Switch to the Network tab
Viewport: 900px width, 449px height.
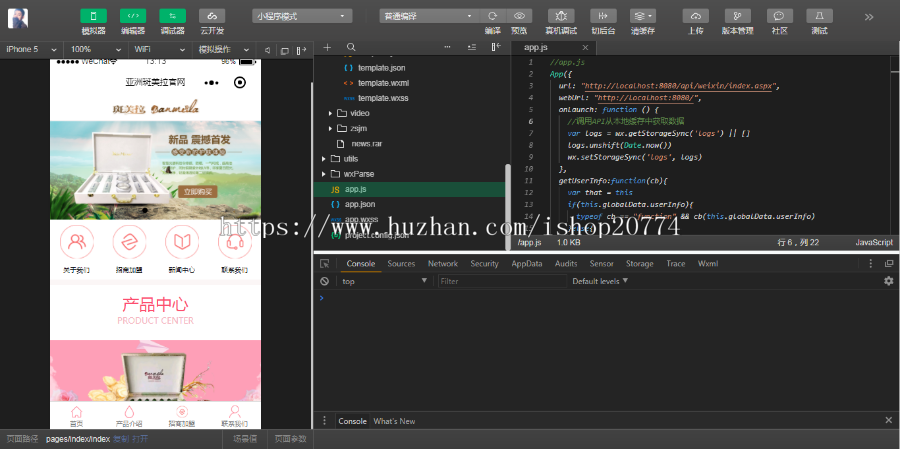[442, 264]
